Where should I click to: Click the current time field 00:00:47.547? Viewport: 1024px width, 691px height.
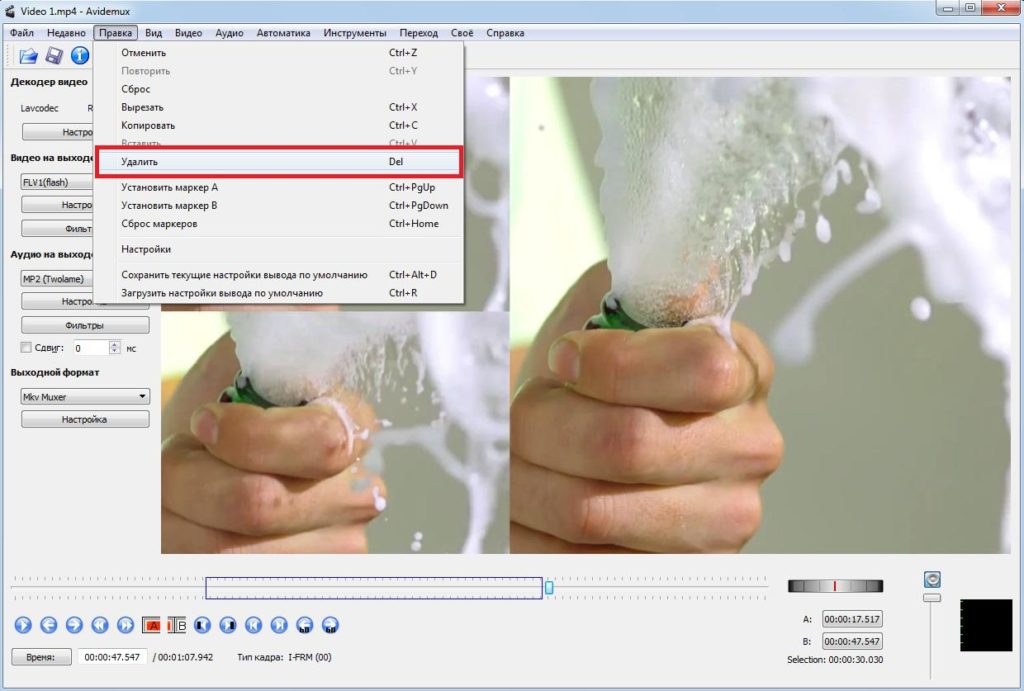pyautogui.click(x=112, y=657)
